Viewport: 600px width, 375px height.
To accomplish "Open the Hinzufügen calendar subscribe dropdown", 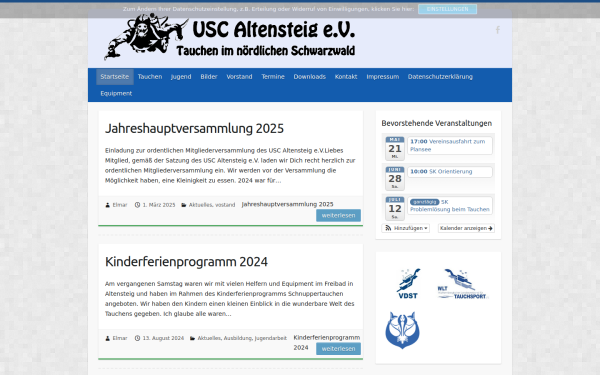I will click(x=406, y=228).
